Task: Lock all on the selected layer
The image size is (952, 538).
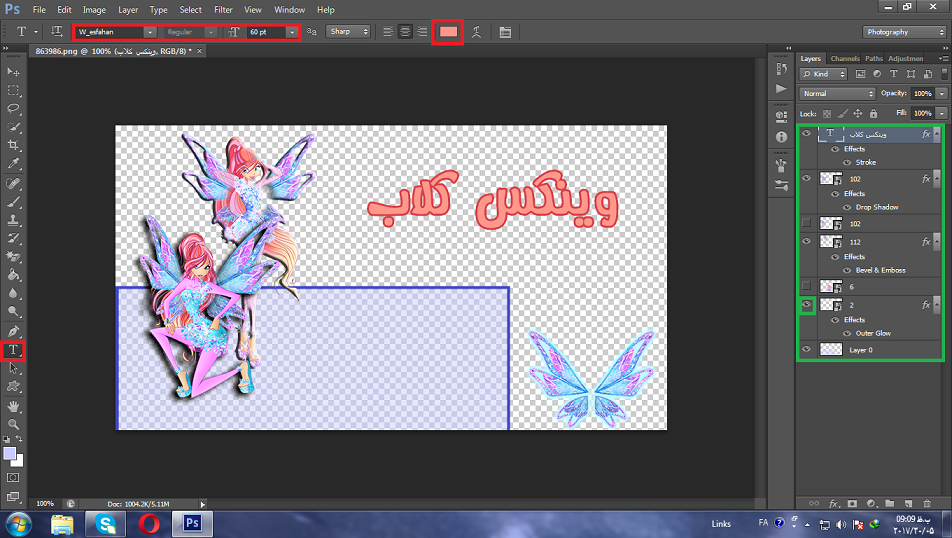Action: pyautogui.click(x=873, y=114)
